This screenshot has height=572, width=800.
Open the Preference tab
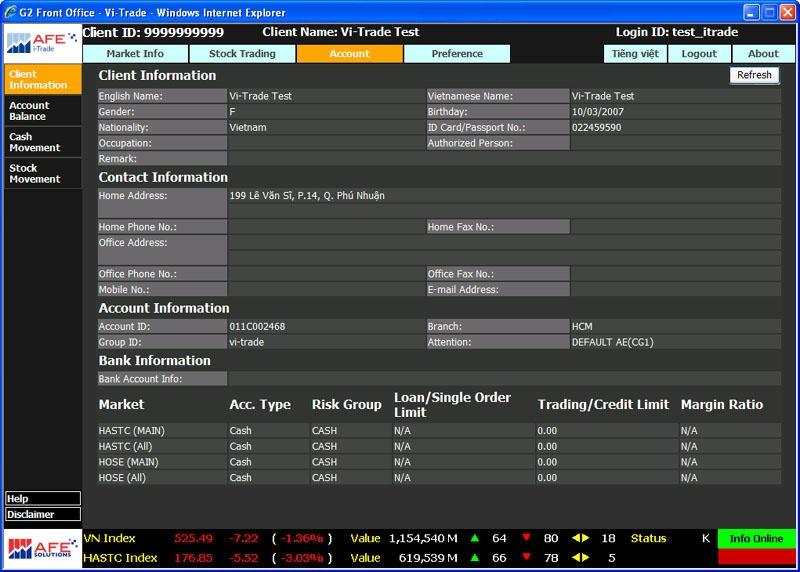coord(457,54)
